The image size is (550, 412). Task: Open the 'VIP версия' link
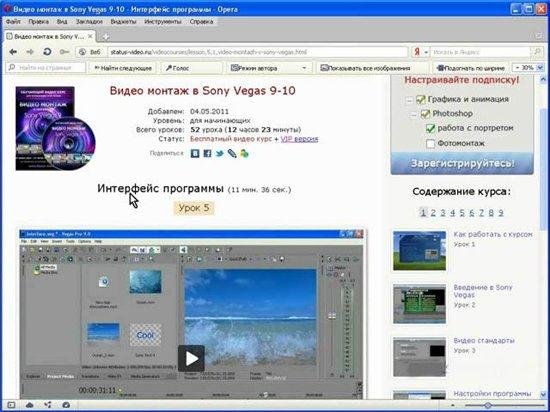pyautogui.click(x=299, y=139)
